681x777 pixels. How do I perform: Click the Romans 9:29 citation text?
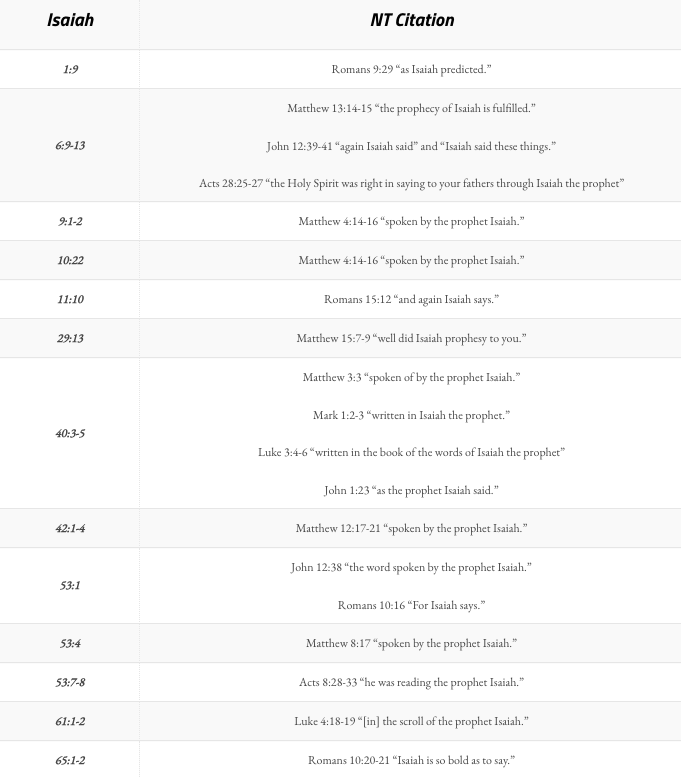411,69
